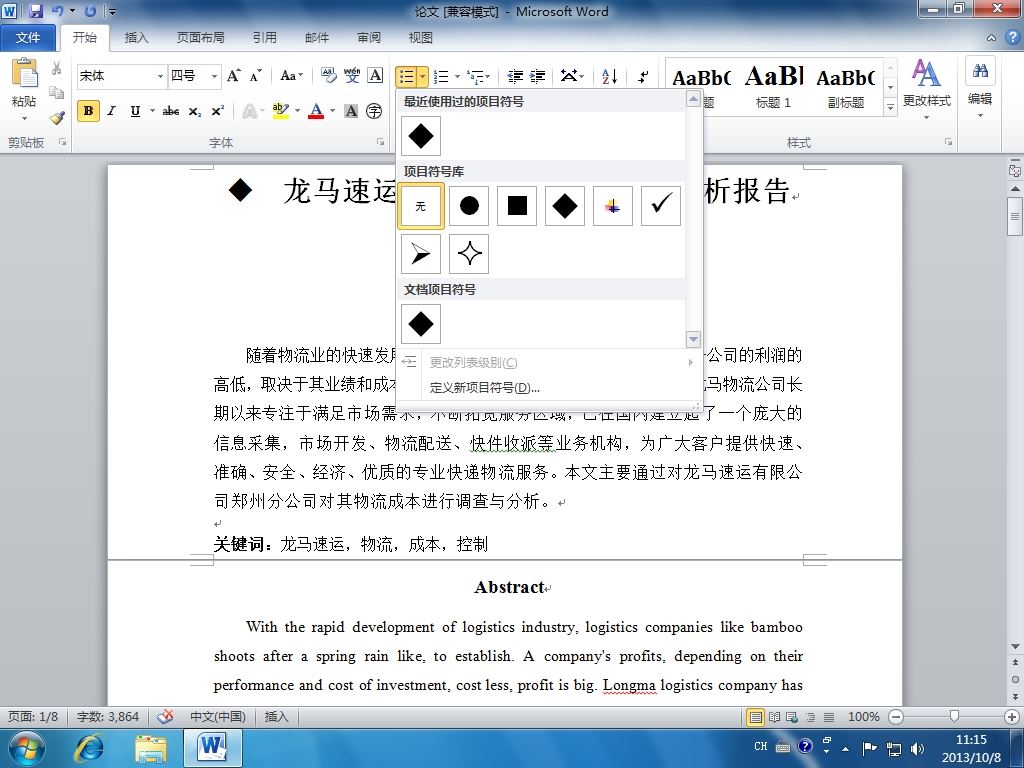Open the highlight color dropdown arrow
Screen dimensions: 1024x768
[x=297, y=111]
